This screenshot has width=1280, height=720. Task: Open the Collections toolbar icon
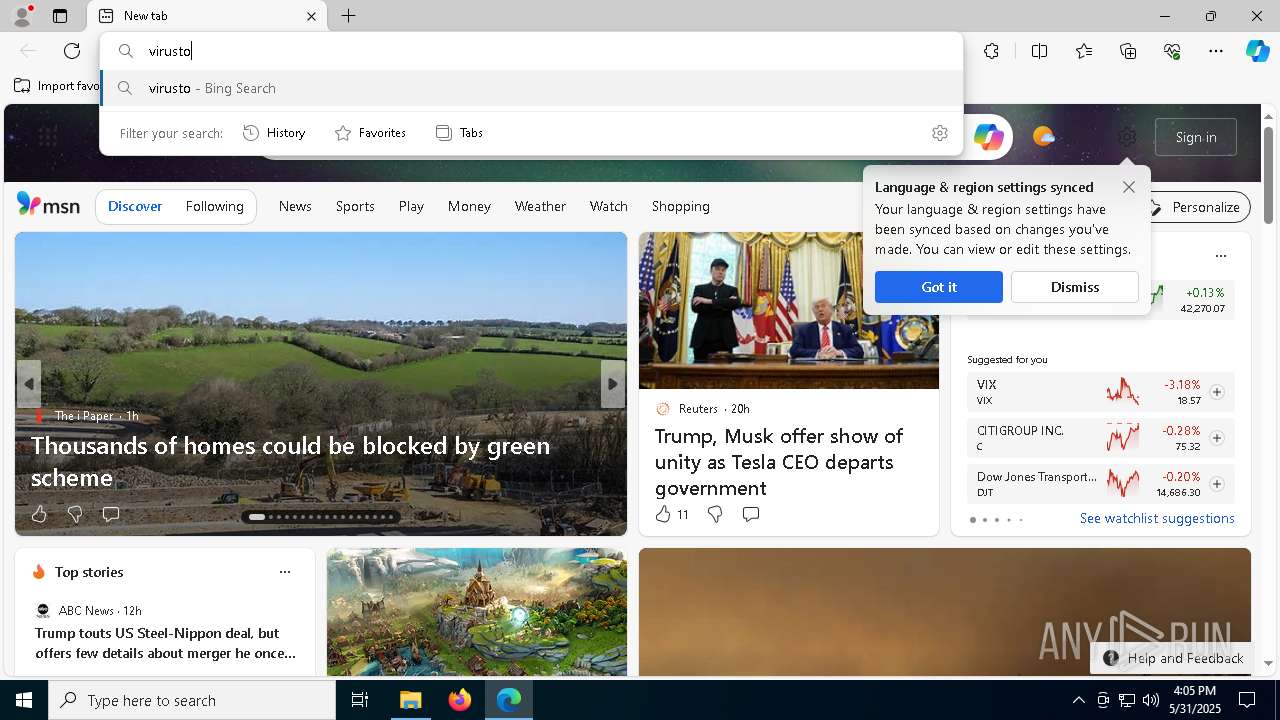tap(1128, 51)
